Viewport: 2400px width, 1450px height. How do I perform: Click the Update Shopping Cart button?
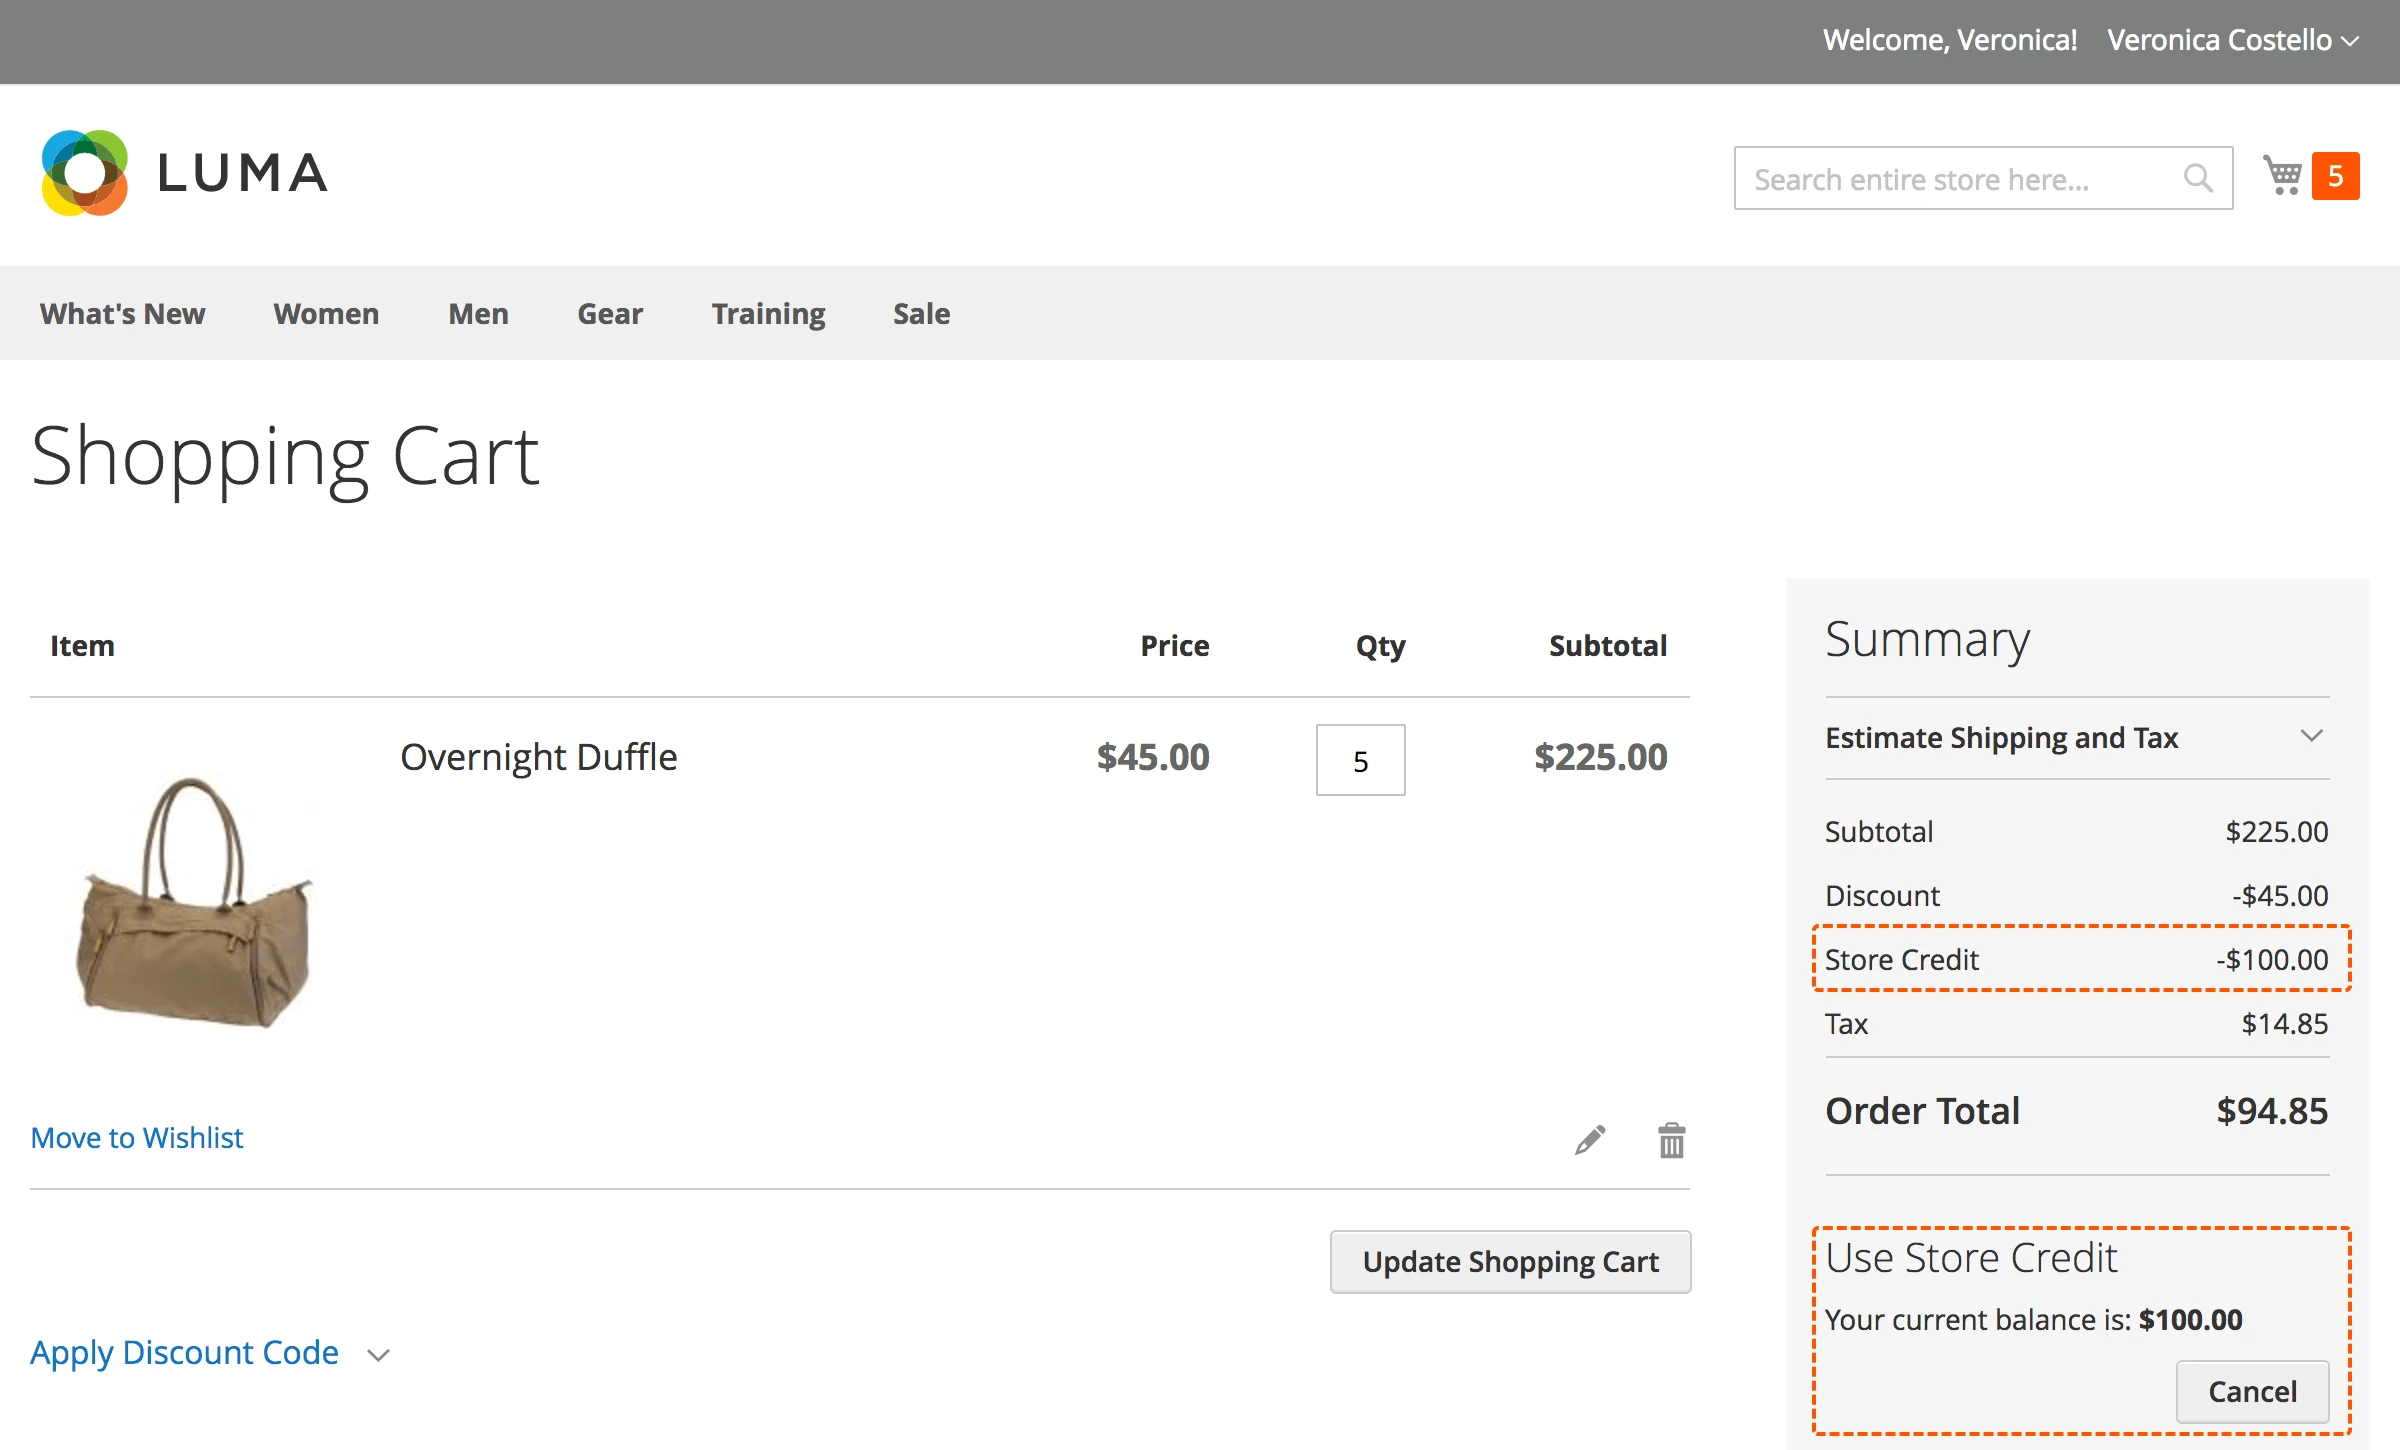(1510, 1262)
